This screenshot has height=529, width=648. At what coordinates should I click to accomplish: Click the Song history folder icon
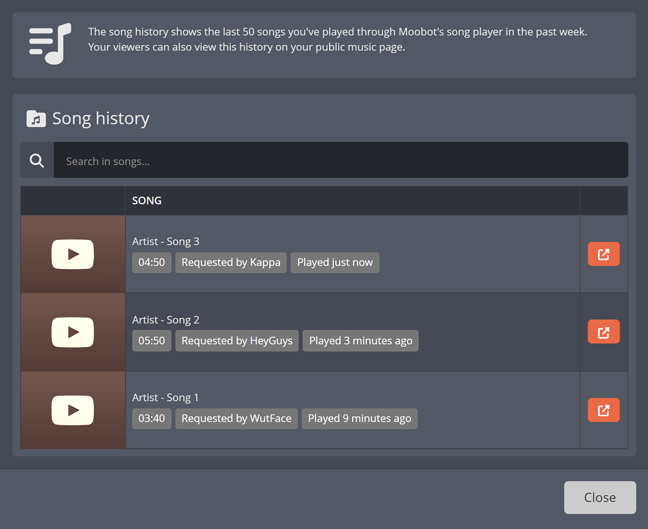36,119
